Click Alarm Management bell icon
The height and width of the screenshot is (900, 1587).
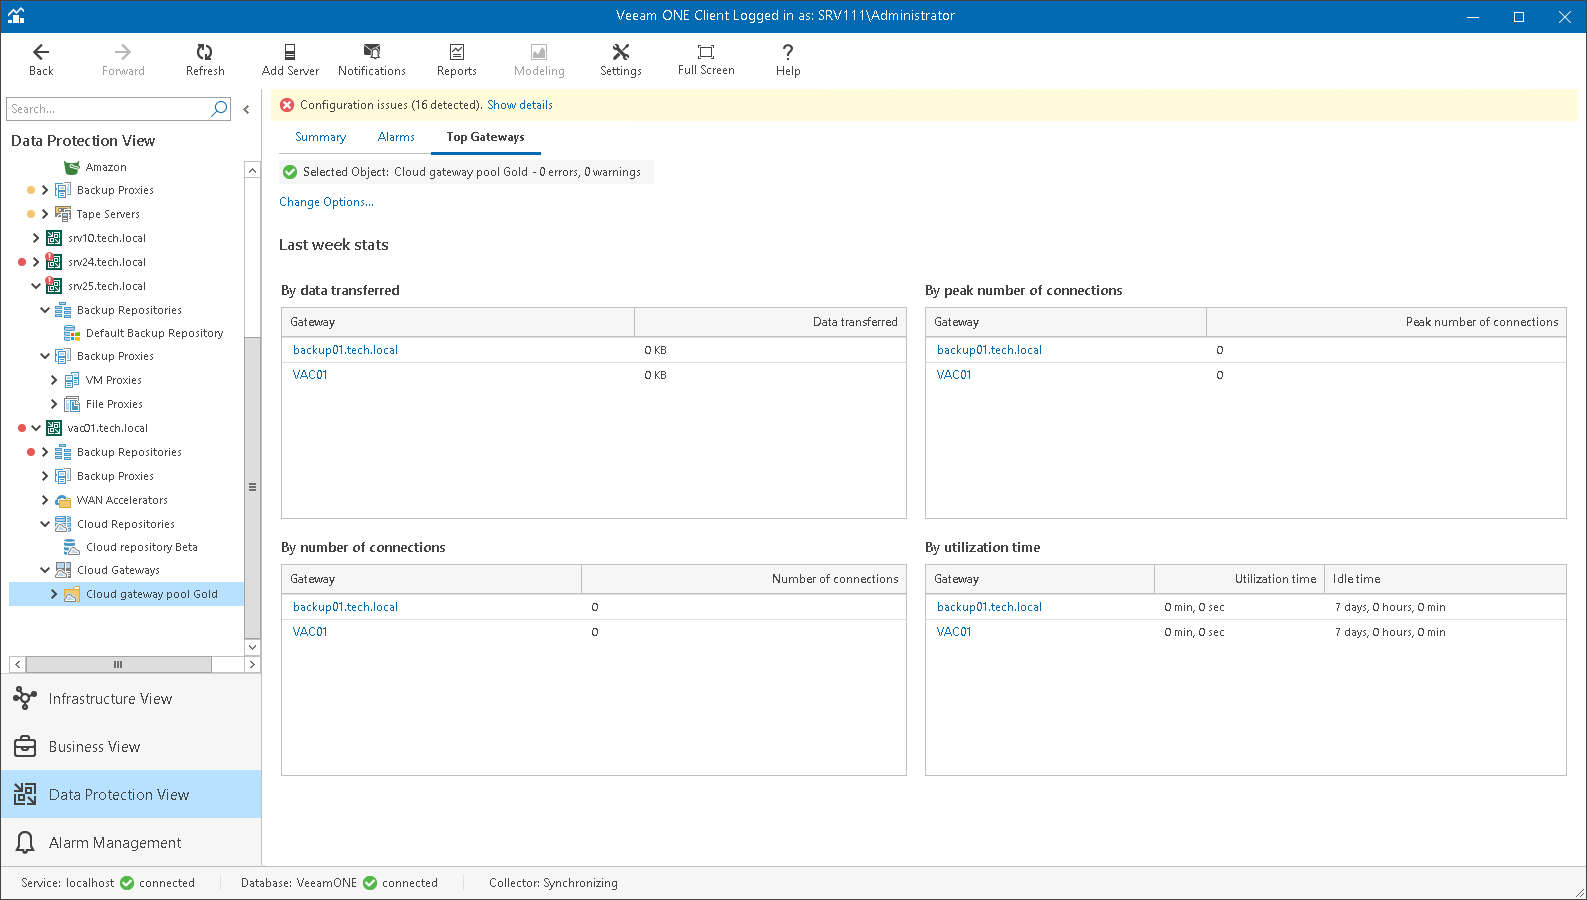25,843
